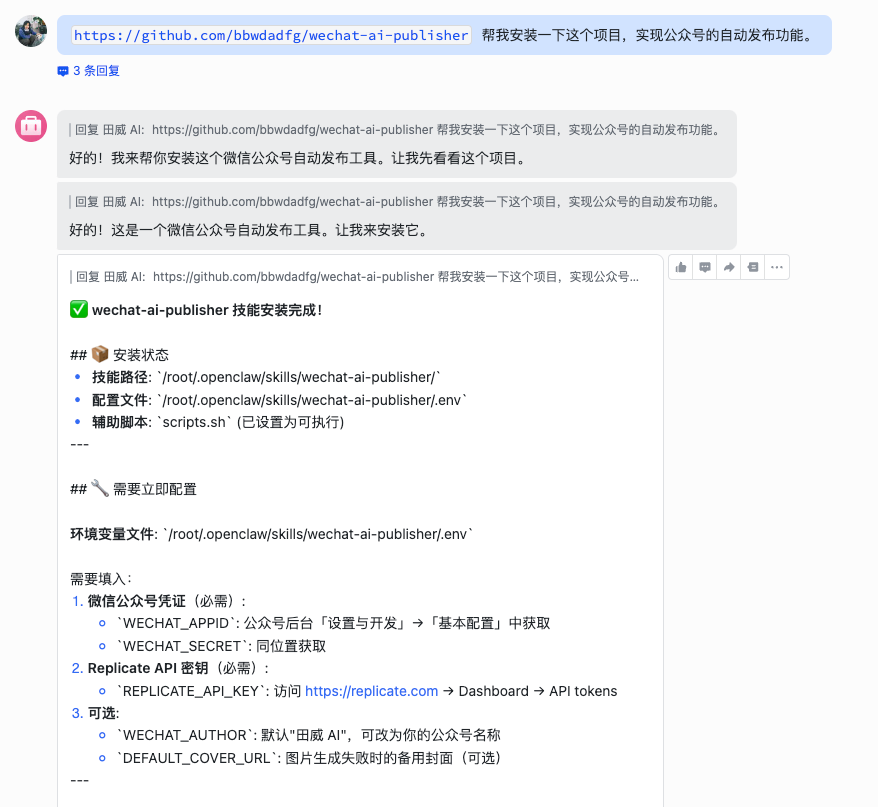Screen dimensions: 878x807
Task: Toggle a like on the installation reply
Action: (681, 267)
